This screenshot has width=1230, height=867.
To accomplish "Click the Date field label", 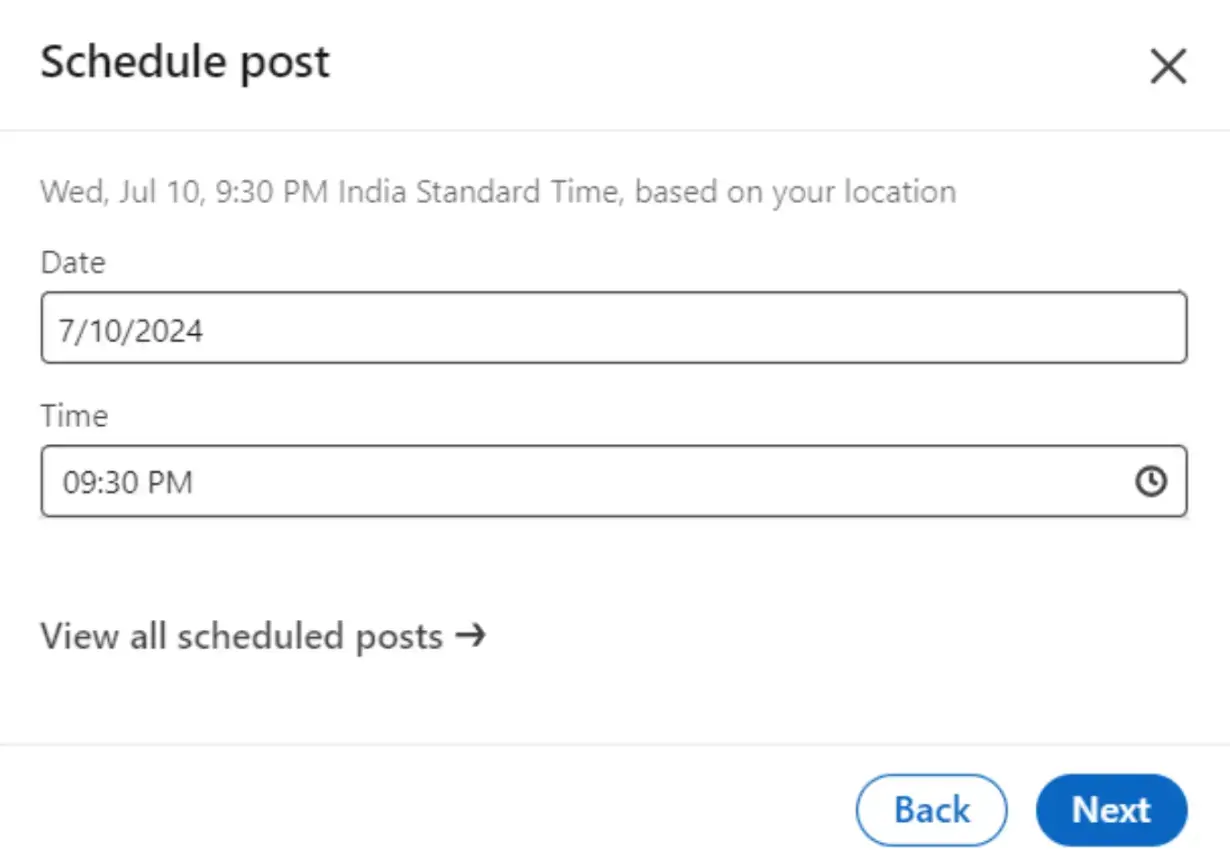I will click(x=72, y=262).
